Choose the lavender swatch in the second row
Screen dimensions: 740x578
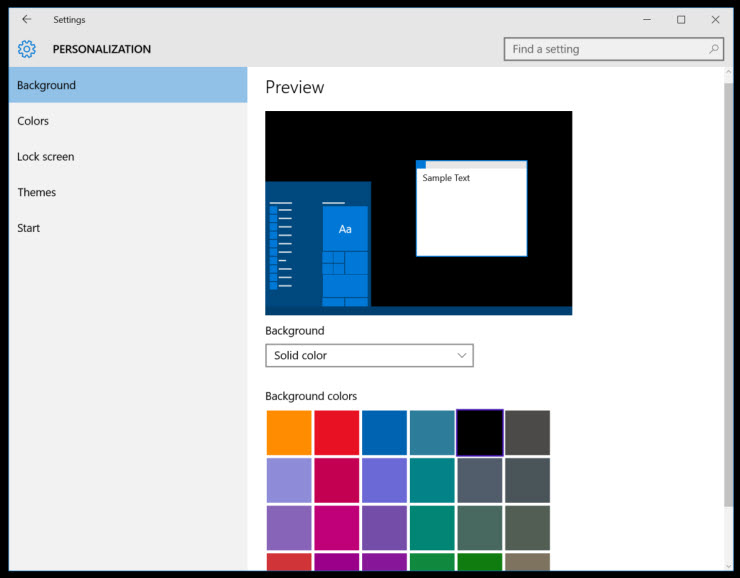click(x=289, y=480)
